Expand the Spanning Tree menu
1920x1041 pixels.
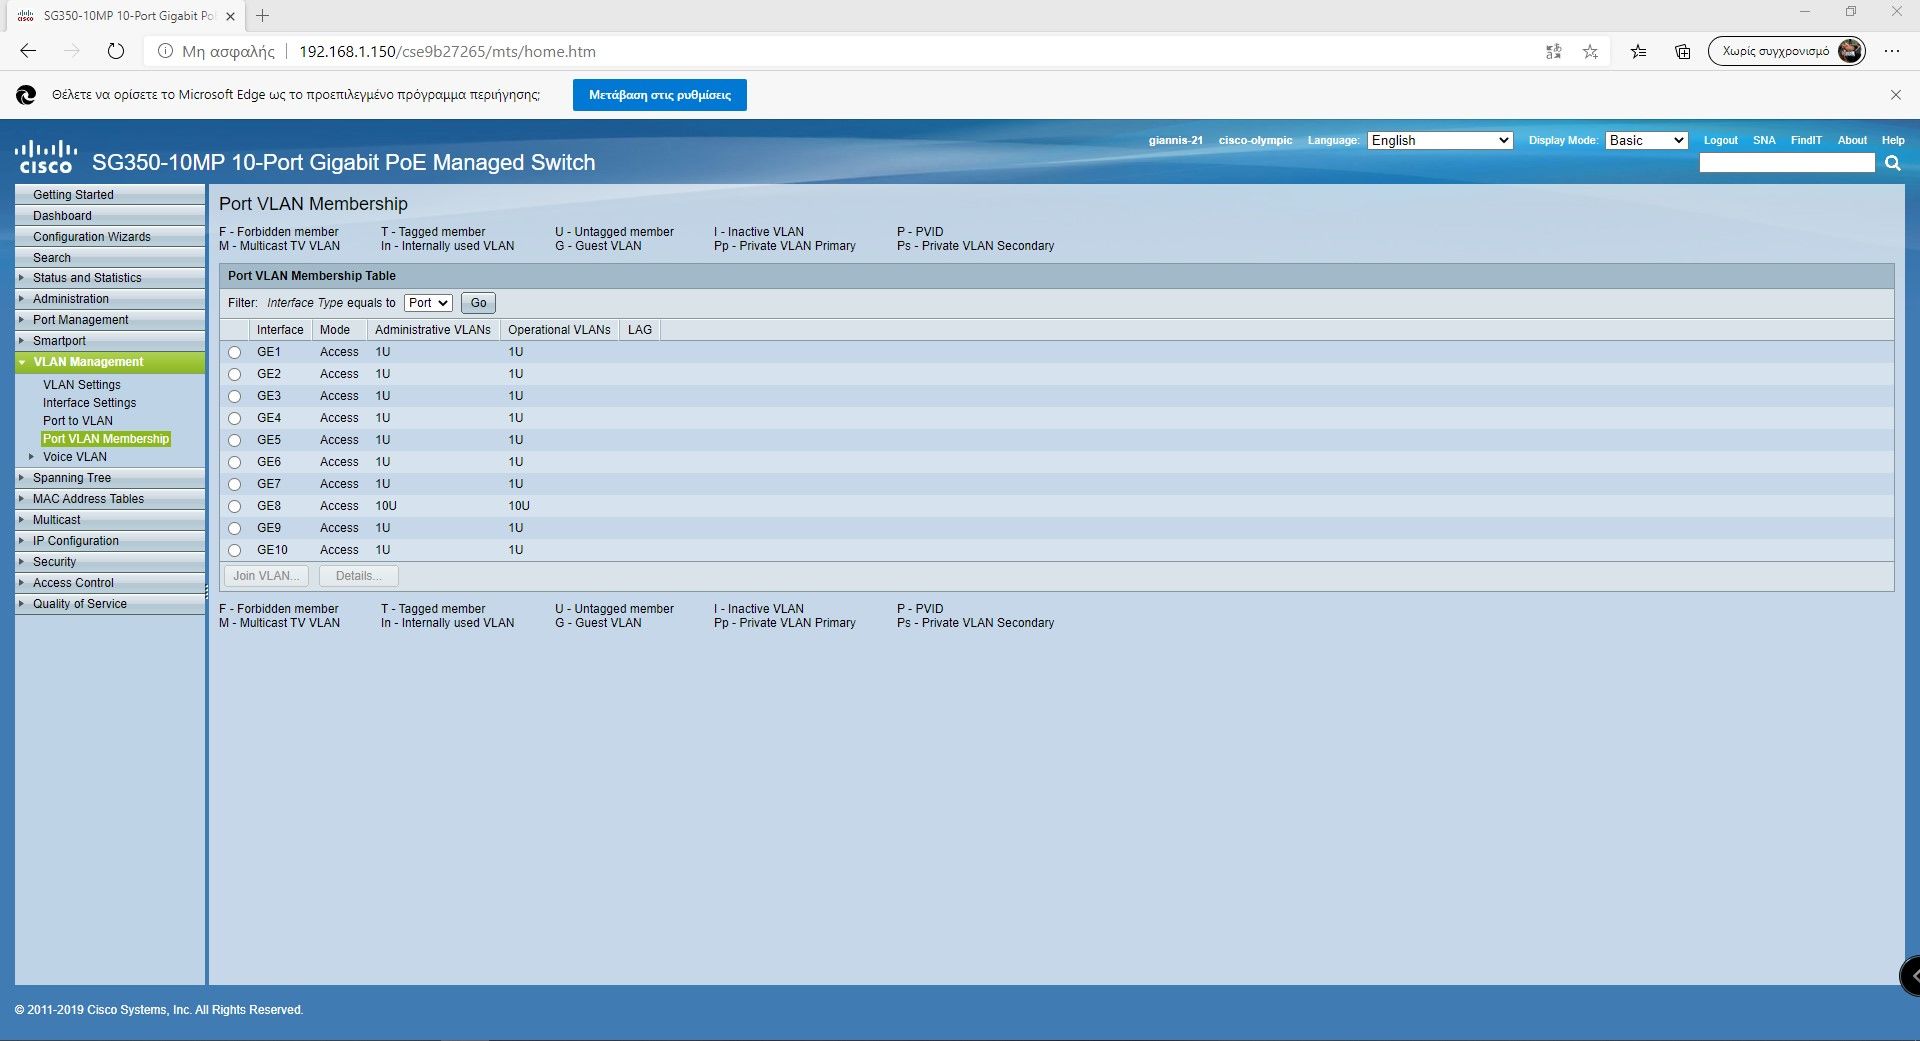coord(110,478)
